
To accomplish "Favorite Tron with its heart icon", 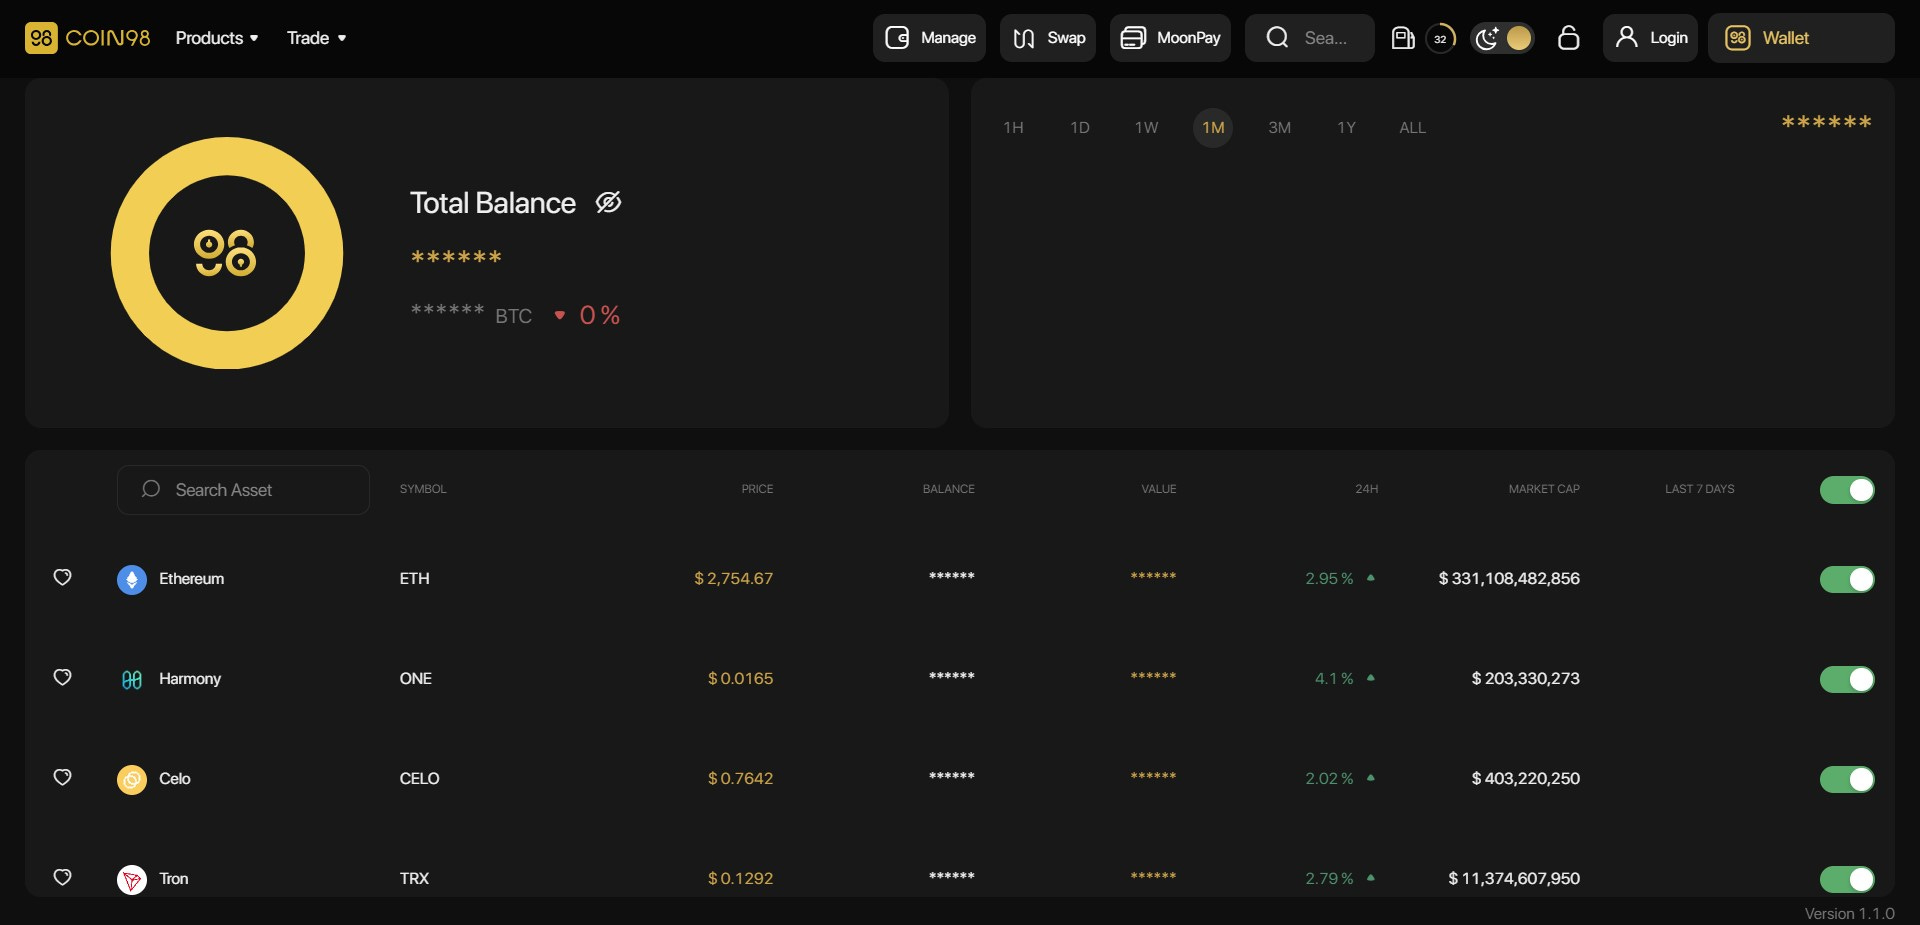I will click(62, 878).
